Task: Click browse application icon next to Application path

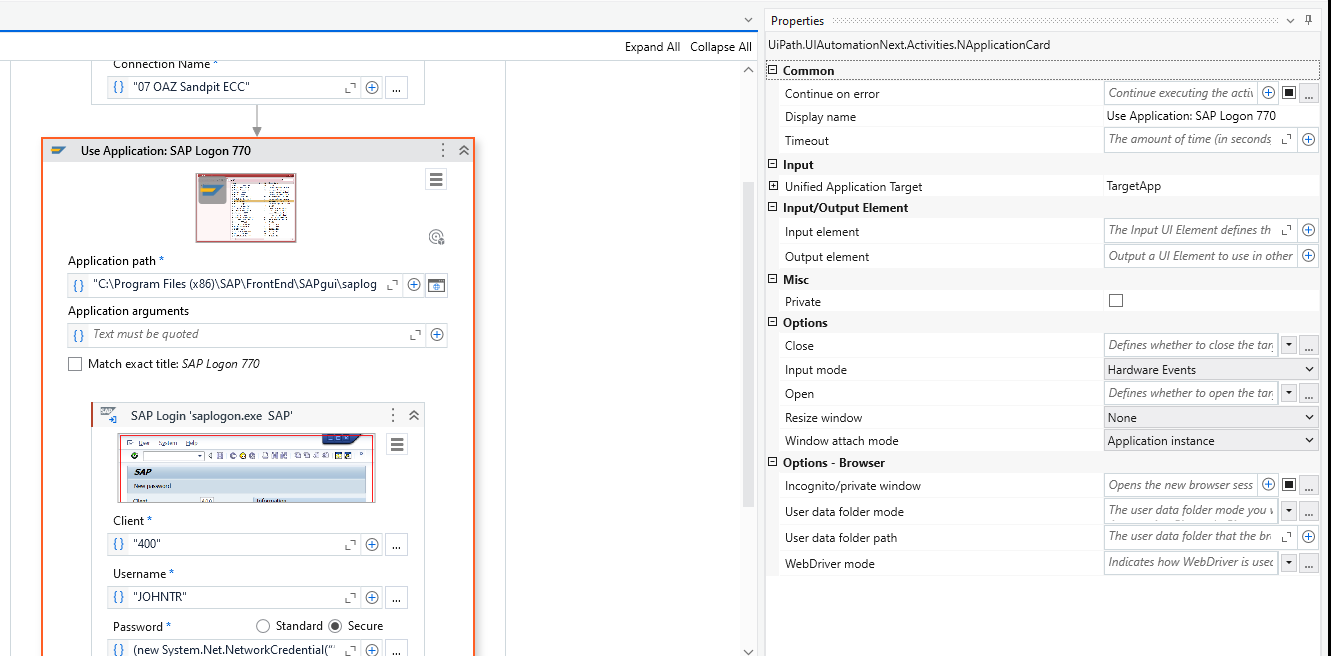Action: tap(436, 285)
